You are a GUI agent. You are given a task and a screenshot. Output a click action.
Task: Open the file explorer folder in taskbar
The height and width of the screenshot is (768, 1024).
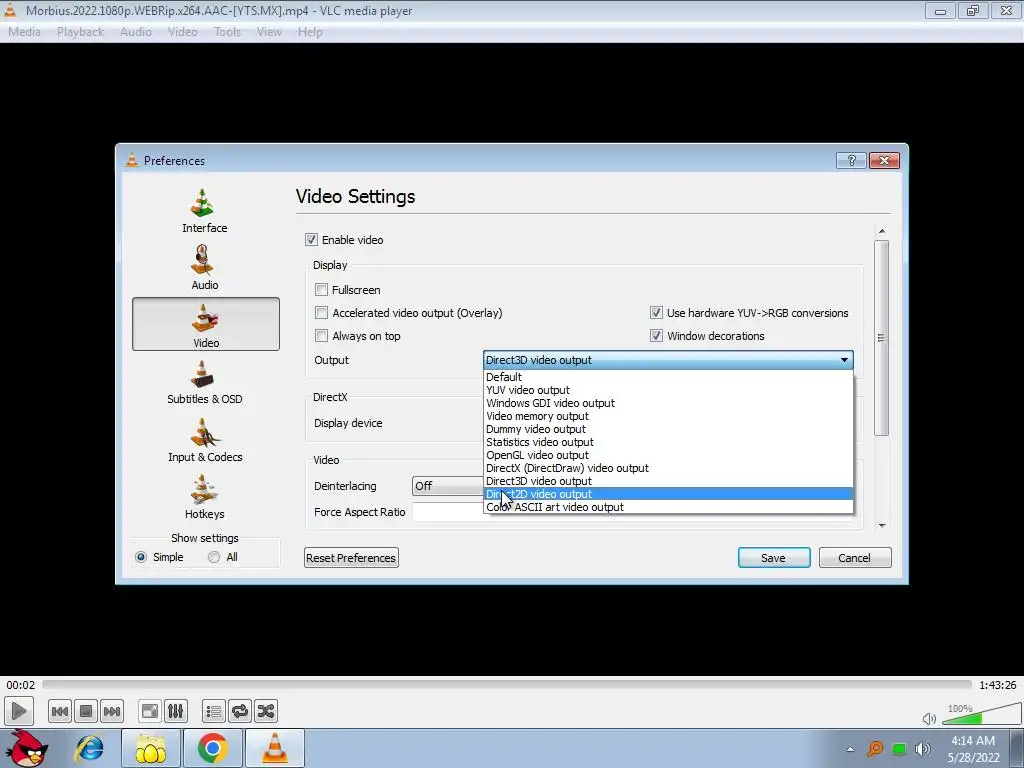pyautogui.click(x=151, y=748)
